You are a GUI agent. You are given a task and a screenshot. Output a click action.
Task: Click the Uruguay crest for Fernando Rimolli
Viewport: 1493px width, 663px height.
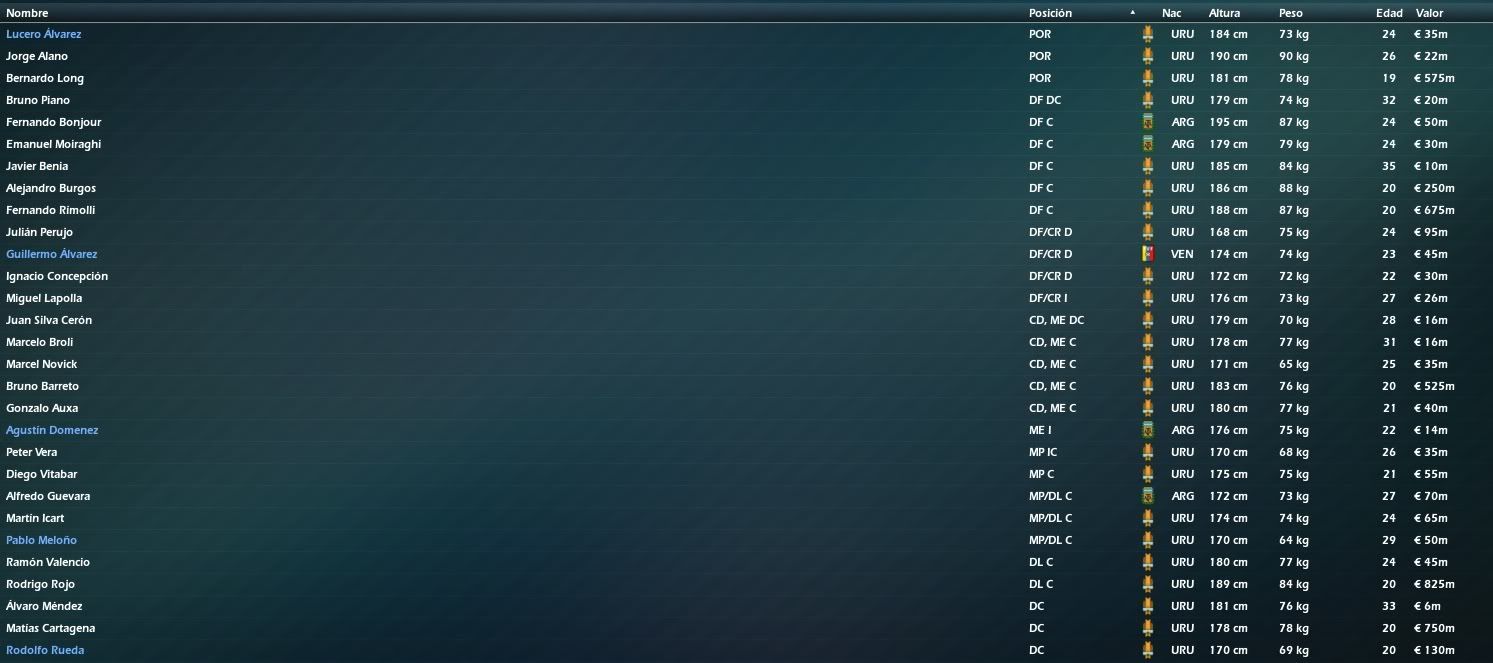[x=1148, y=210]
